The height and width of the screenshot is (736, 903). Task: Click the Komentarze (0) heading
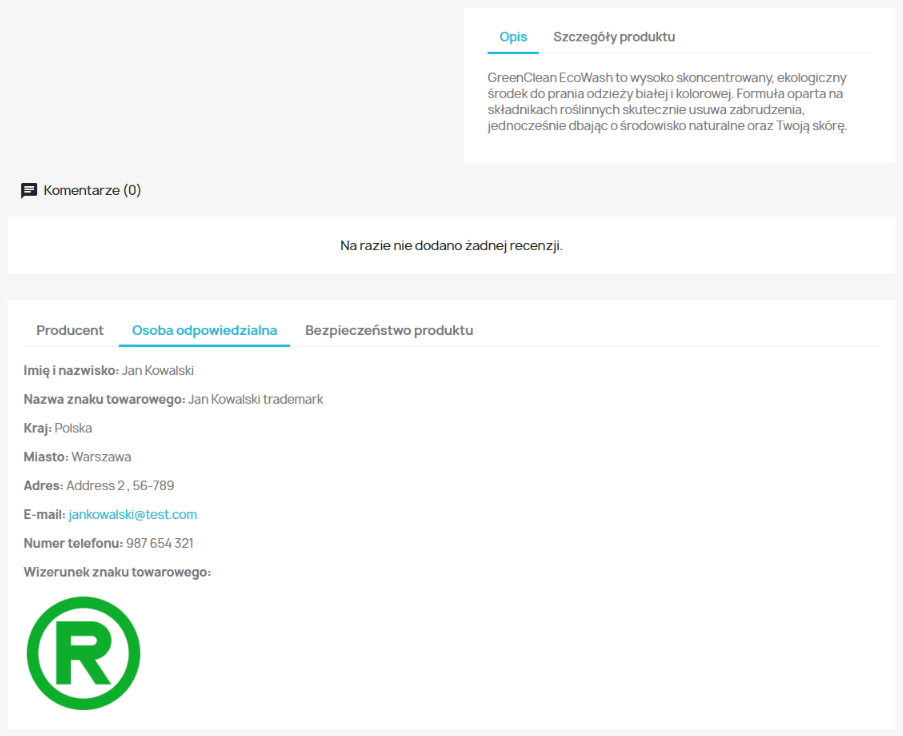[x=92, y=190]
